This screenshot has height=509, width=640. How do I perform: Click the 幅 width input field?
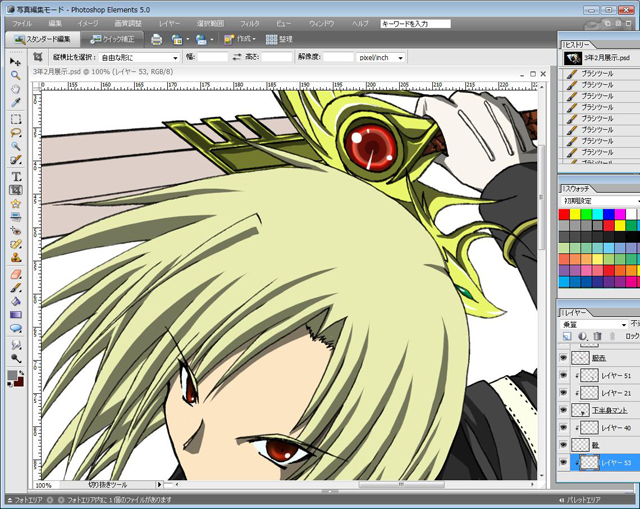[x=212, y=57]
